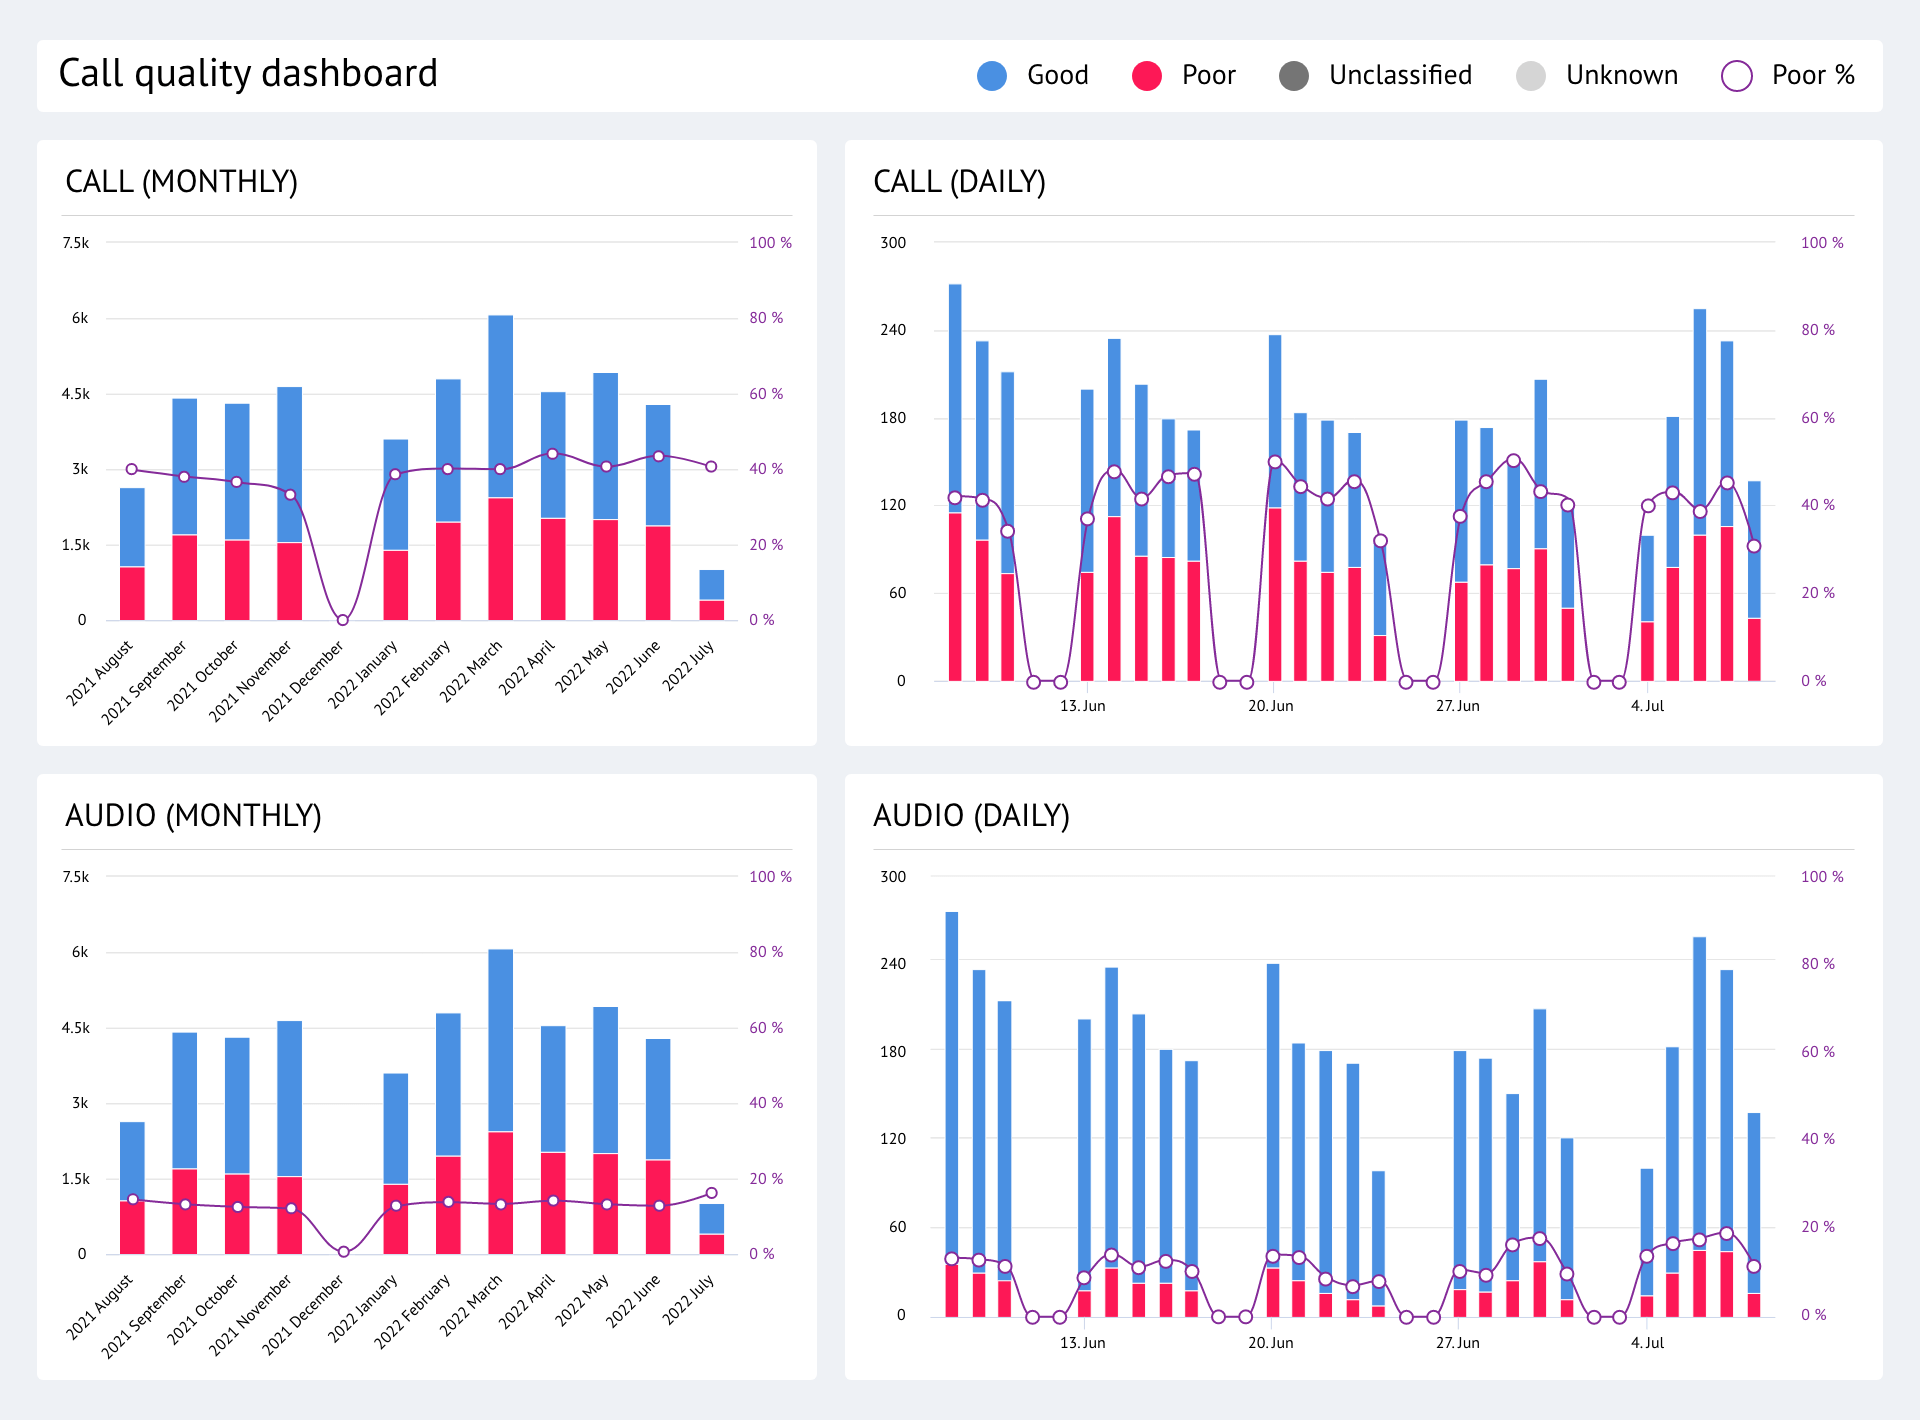The height and width of the screenshot is (1420, 1920).
Task: Click the Call quality dashboard heading
Action: click(247, 72)
